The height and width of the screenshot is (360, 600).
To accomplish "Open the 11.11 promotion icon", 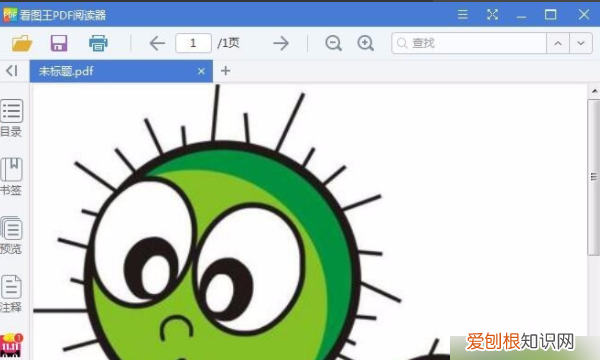I will 11,345.
